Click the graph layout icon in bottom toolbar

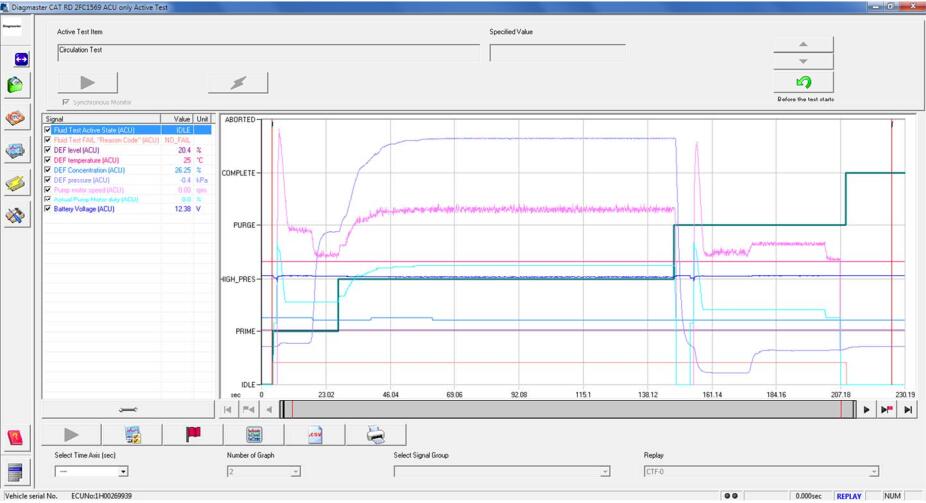tap(254, 435)
